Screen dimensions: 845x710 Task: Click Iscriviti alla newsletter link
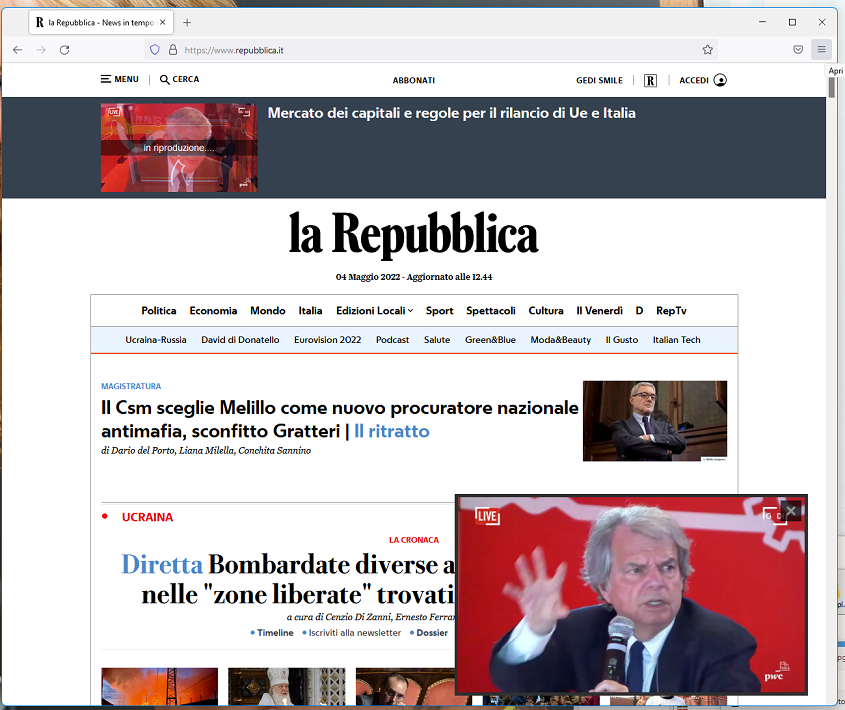pos(355,633)
